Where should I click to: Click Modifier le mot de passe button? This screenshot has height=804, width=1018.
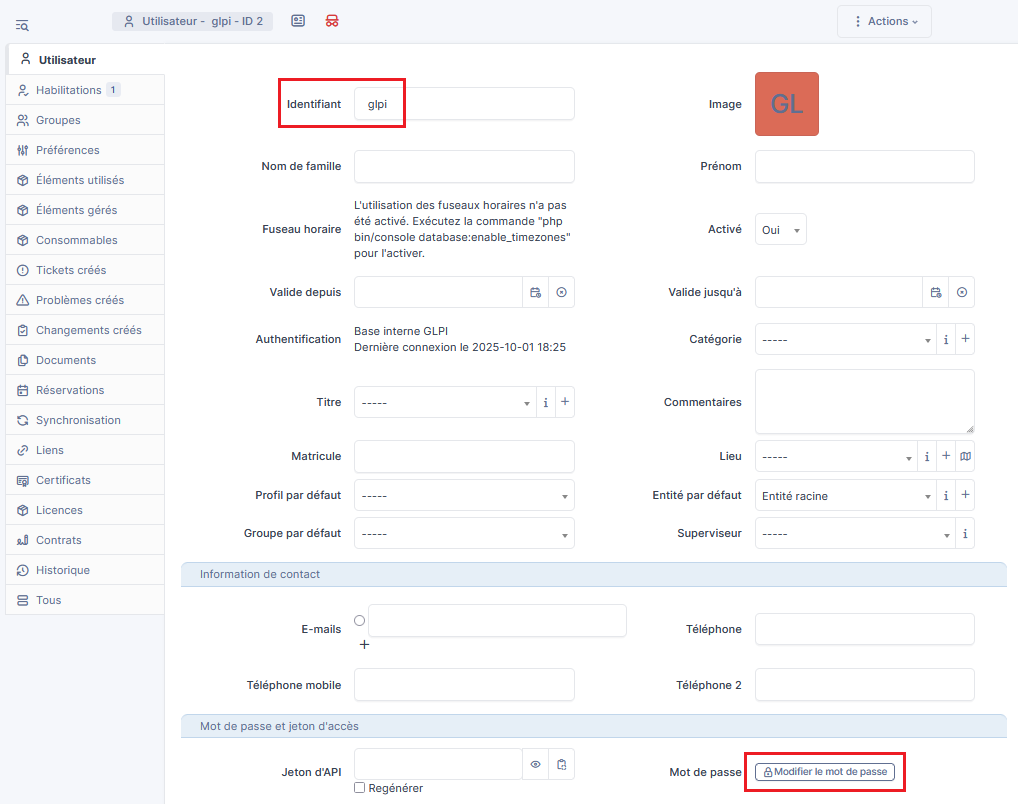click(x=824, y=772)
